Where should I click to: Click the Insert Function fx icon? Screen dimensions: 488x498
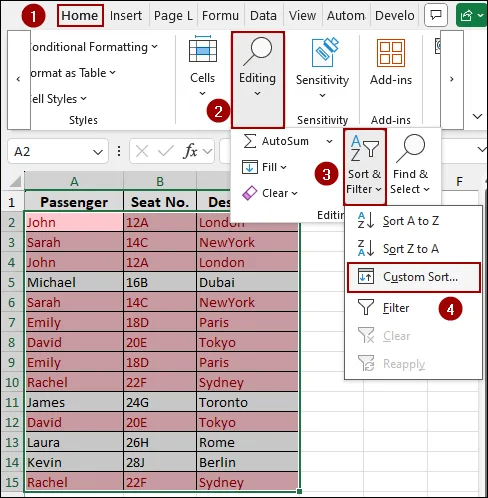click(x=190, y=152)
